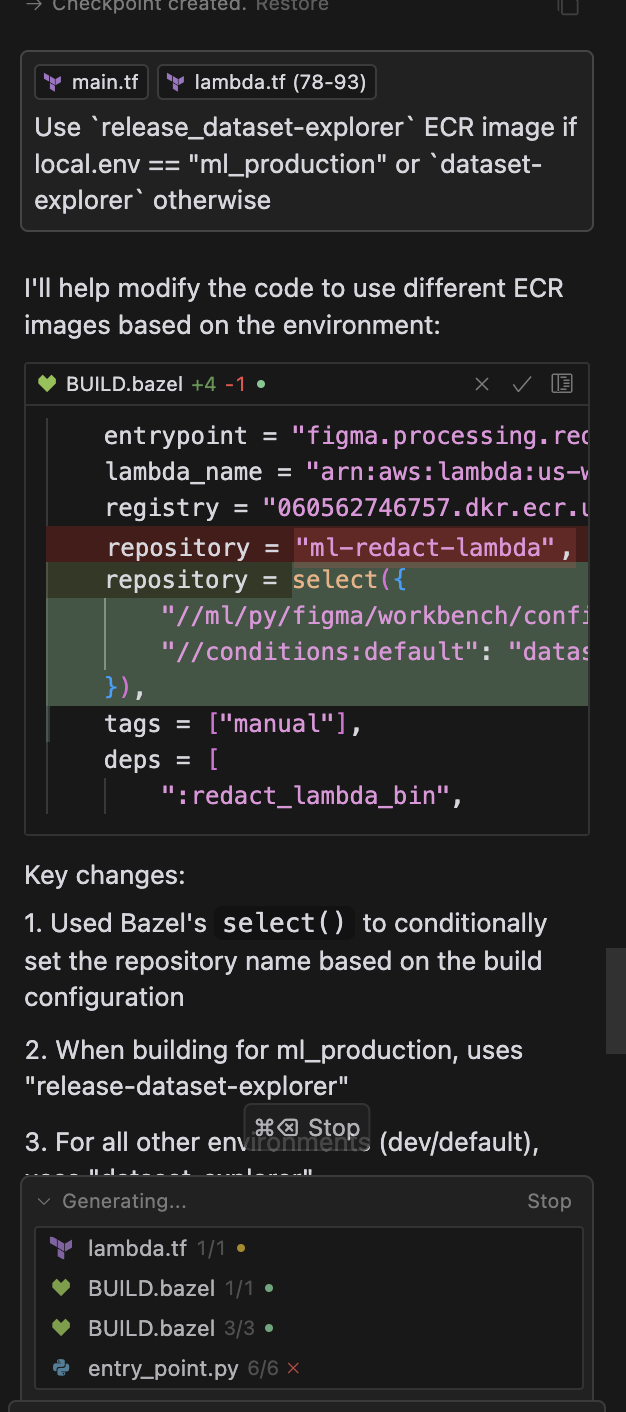Open lambda.tf in the generating file list

137,1248
